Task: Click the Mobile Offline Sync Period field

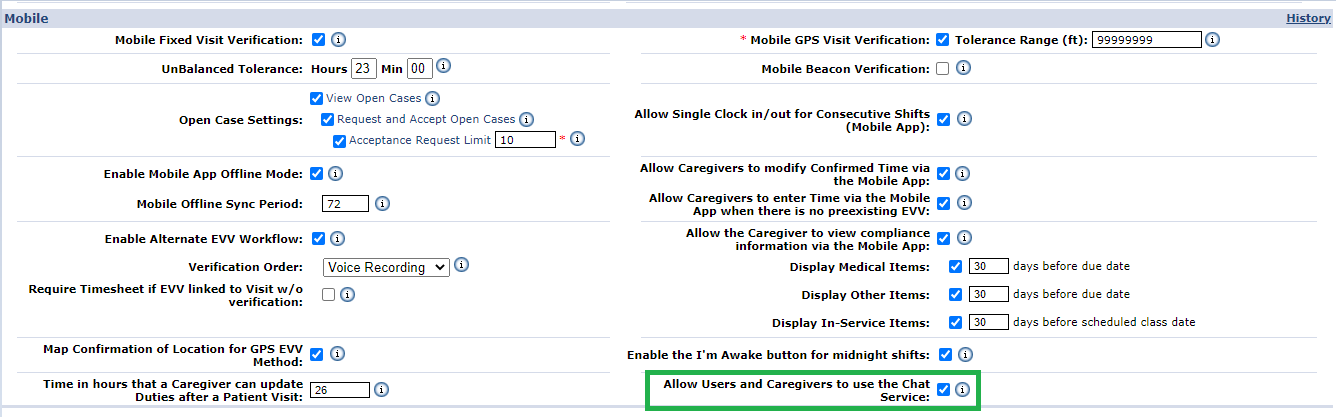Action: tap(346, 204)
